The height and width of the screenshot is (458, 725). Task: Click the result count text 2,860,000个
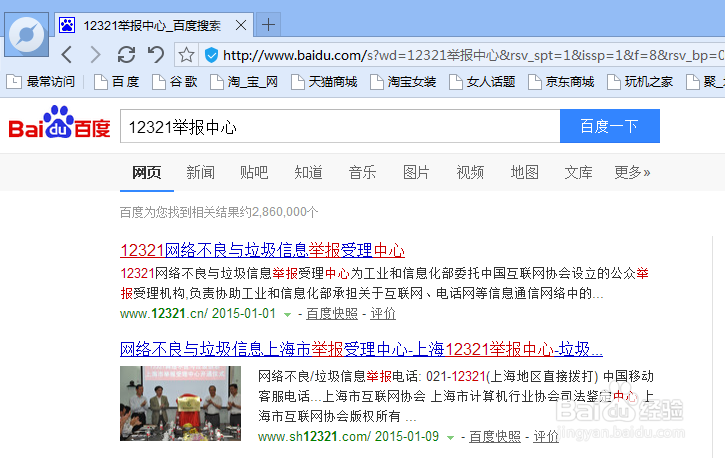coord(285,212)
